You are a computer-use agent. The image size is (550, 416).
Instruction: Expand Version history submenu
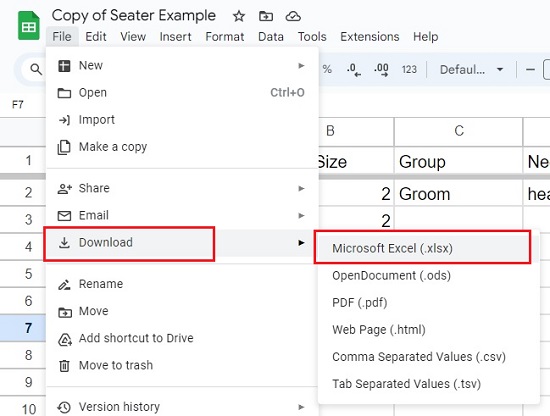[182, 407]
